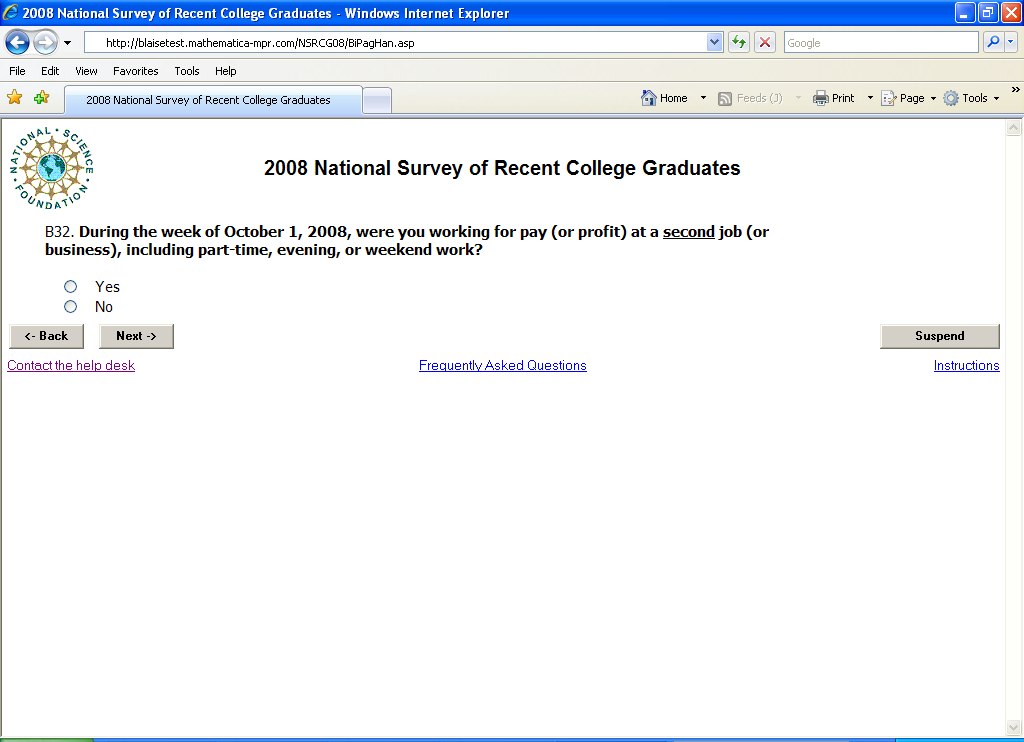Click the page scrollbar down arrow
The width and height of the screenshot is (1024, 742).
[1014, 727]
